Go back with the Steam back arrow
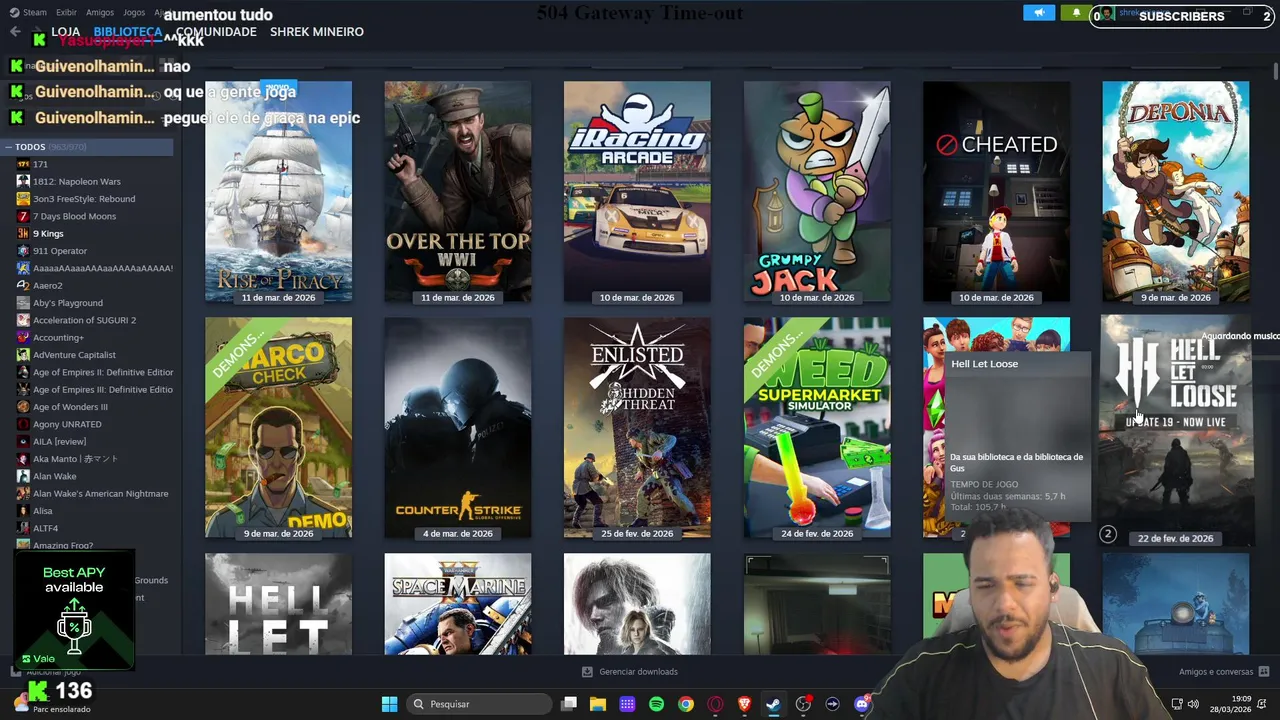Image resolution: width=1280 pixels, height=720 pixels. pos(15,32)
